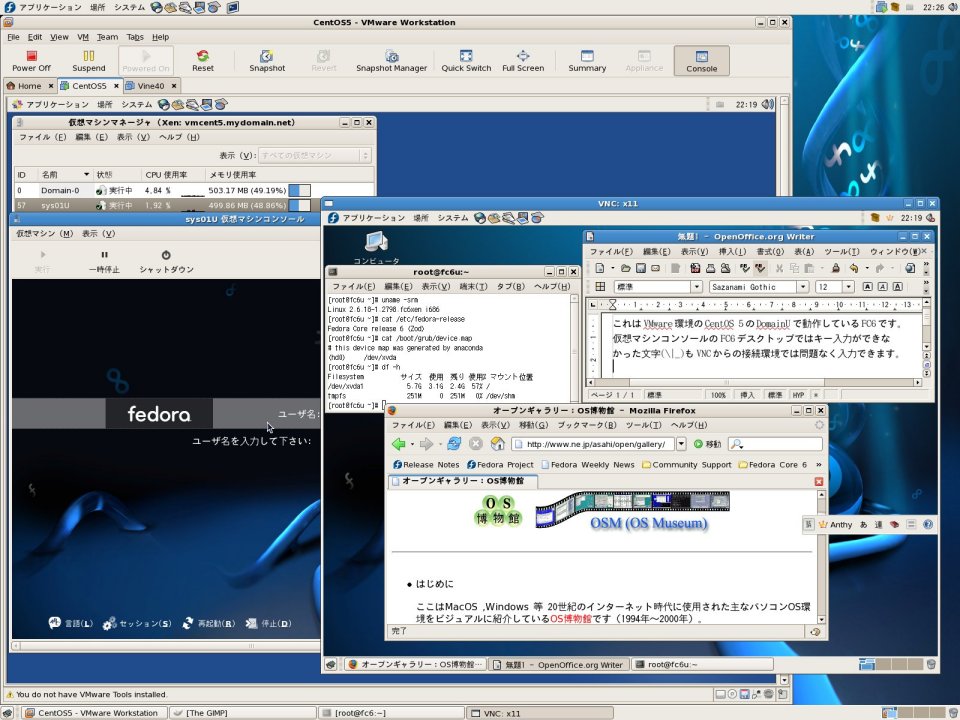Pause sys01U with the 一時停止 button

[x=104, y=261]
